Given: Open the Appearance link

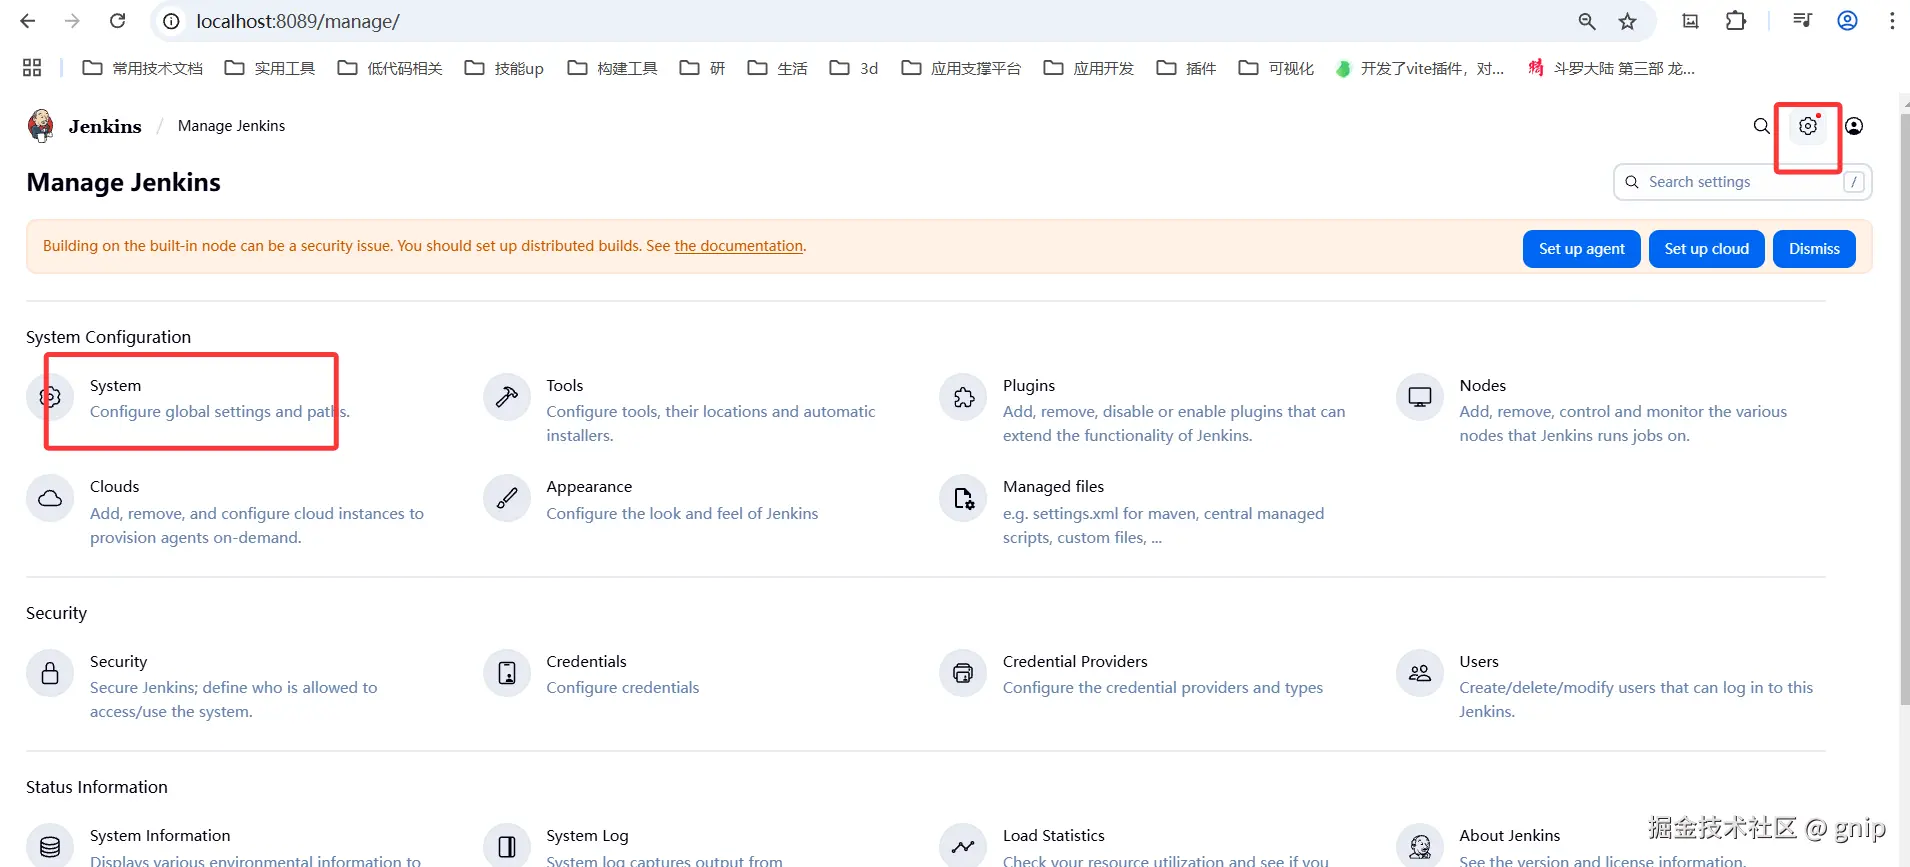Looking at the screenshot, I should coord(589,487).
